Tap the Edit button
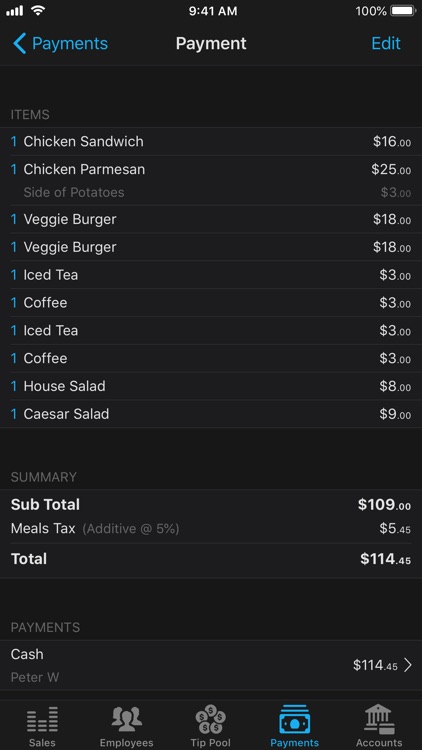Viewport: 422px width, 750px height. (x=386, y=44)
